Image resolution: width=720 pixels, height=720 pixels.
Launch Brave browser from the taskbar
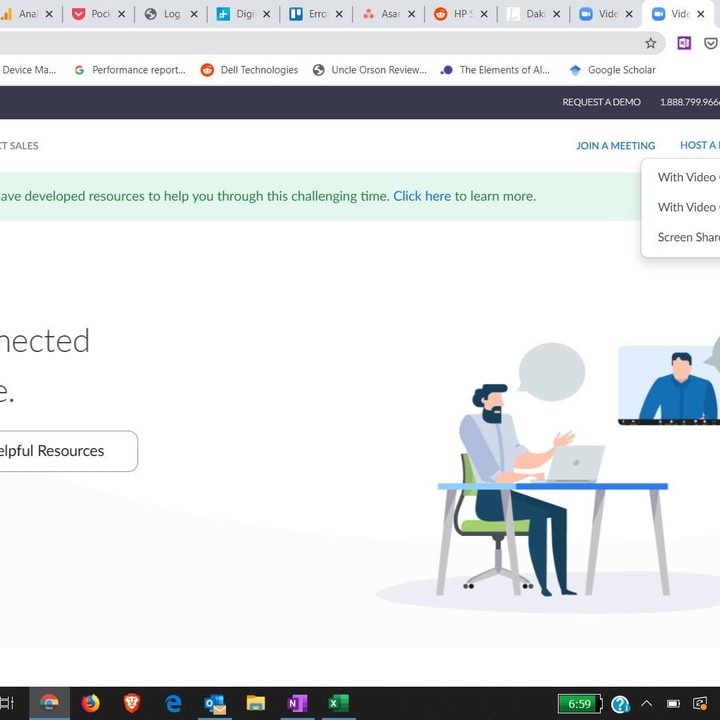click(132, 703)
